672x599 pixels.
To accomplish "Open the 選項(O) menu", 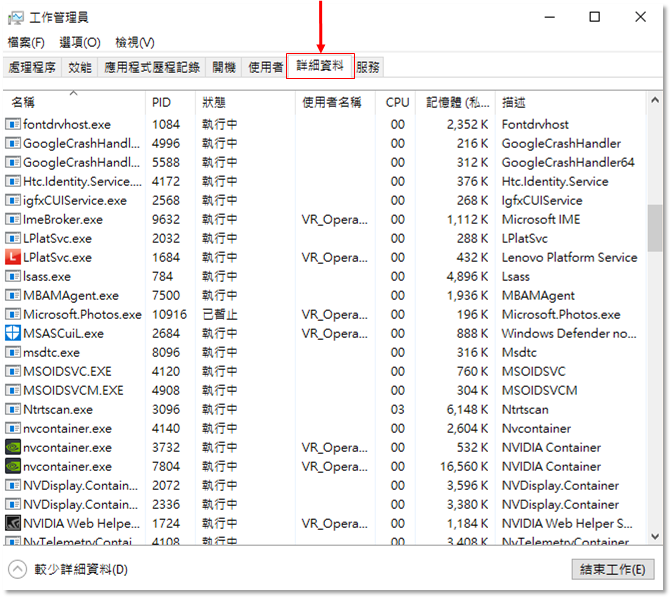I will [80, 42].
